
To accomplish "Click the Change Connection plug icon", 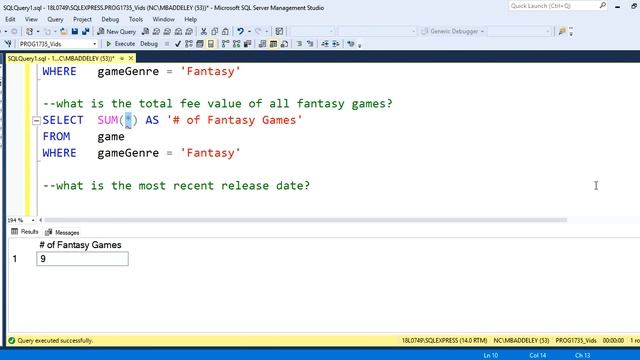I will click(8, 44).
